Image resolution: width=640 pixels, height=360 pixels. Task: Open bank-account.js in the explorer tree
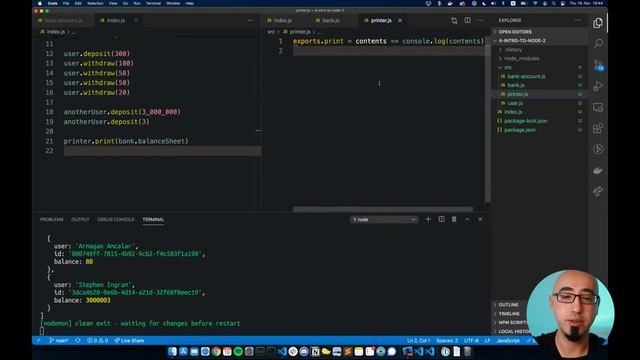click(526, 76)
